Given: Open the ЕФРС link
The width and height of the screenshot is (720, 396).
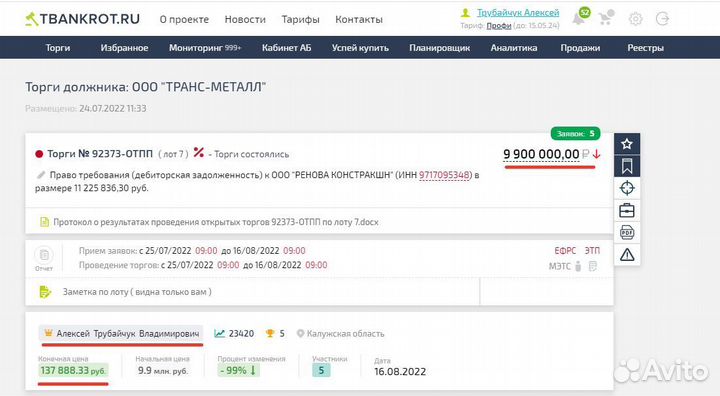Looking at the screenshot, I should [x=565, y=251].
